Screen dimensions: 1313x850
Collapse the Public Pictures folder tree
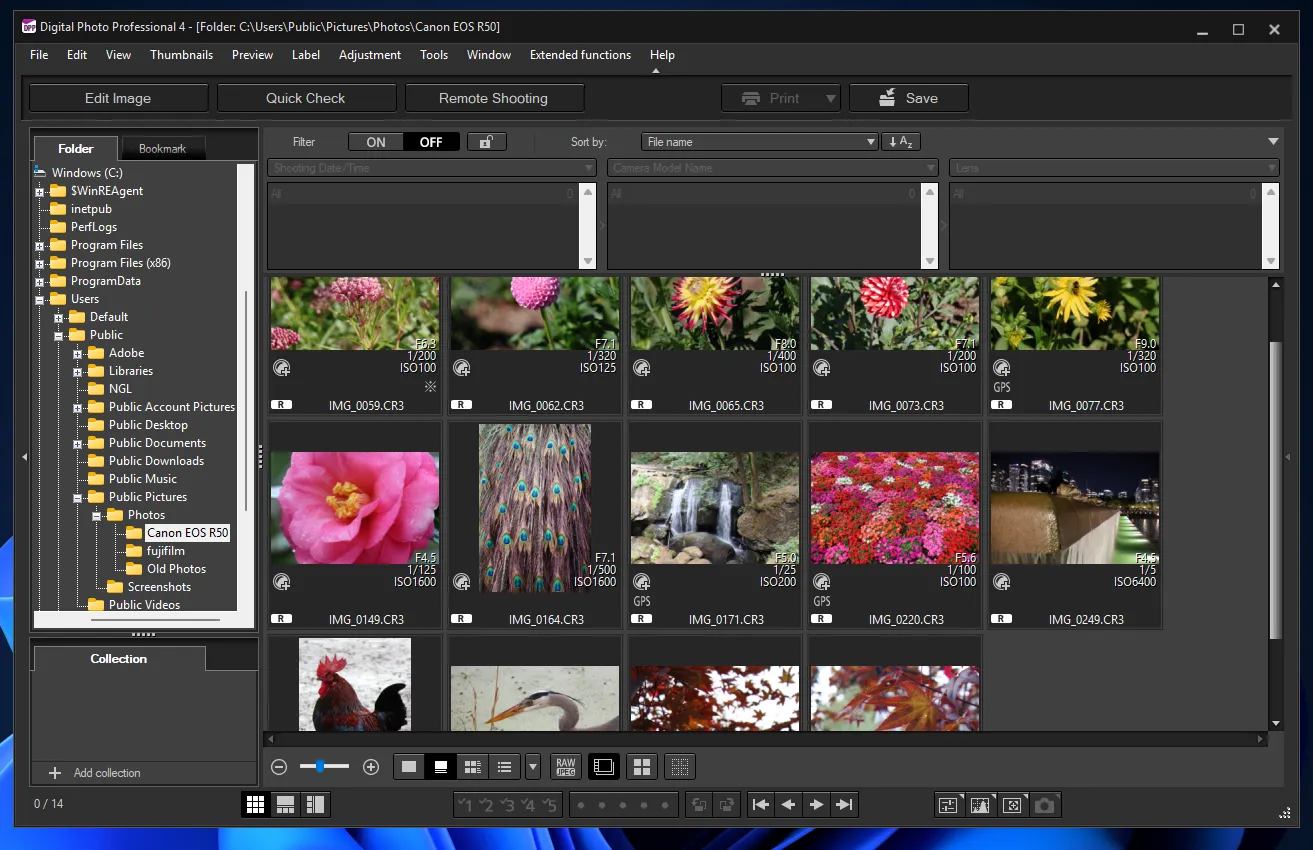tap(78, 497)
